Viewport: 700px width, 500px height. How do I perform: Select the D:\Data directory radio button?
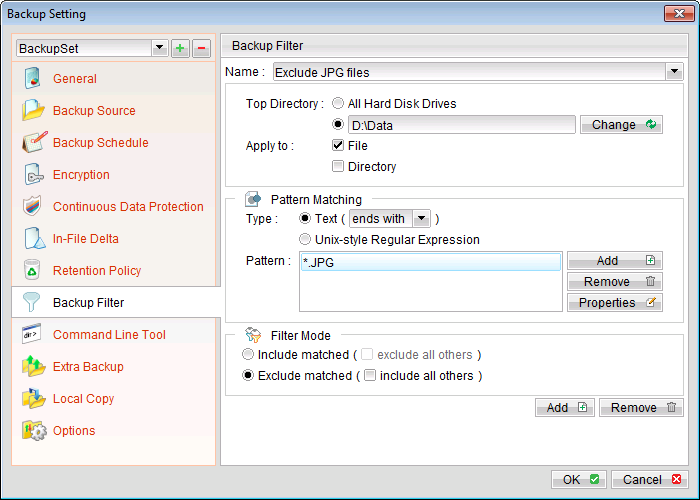pos(338,125)
